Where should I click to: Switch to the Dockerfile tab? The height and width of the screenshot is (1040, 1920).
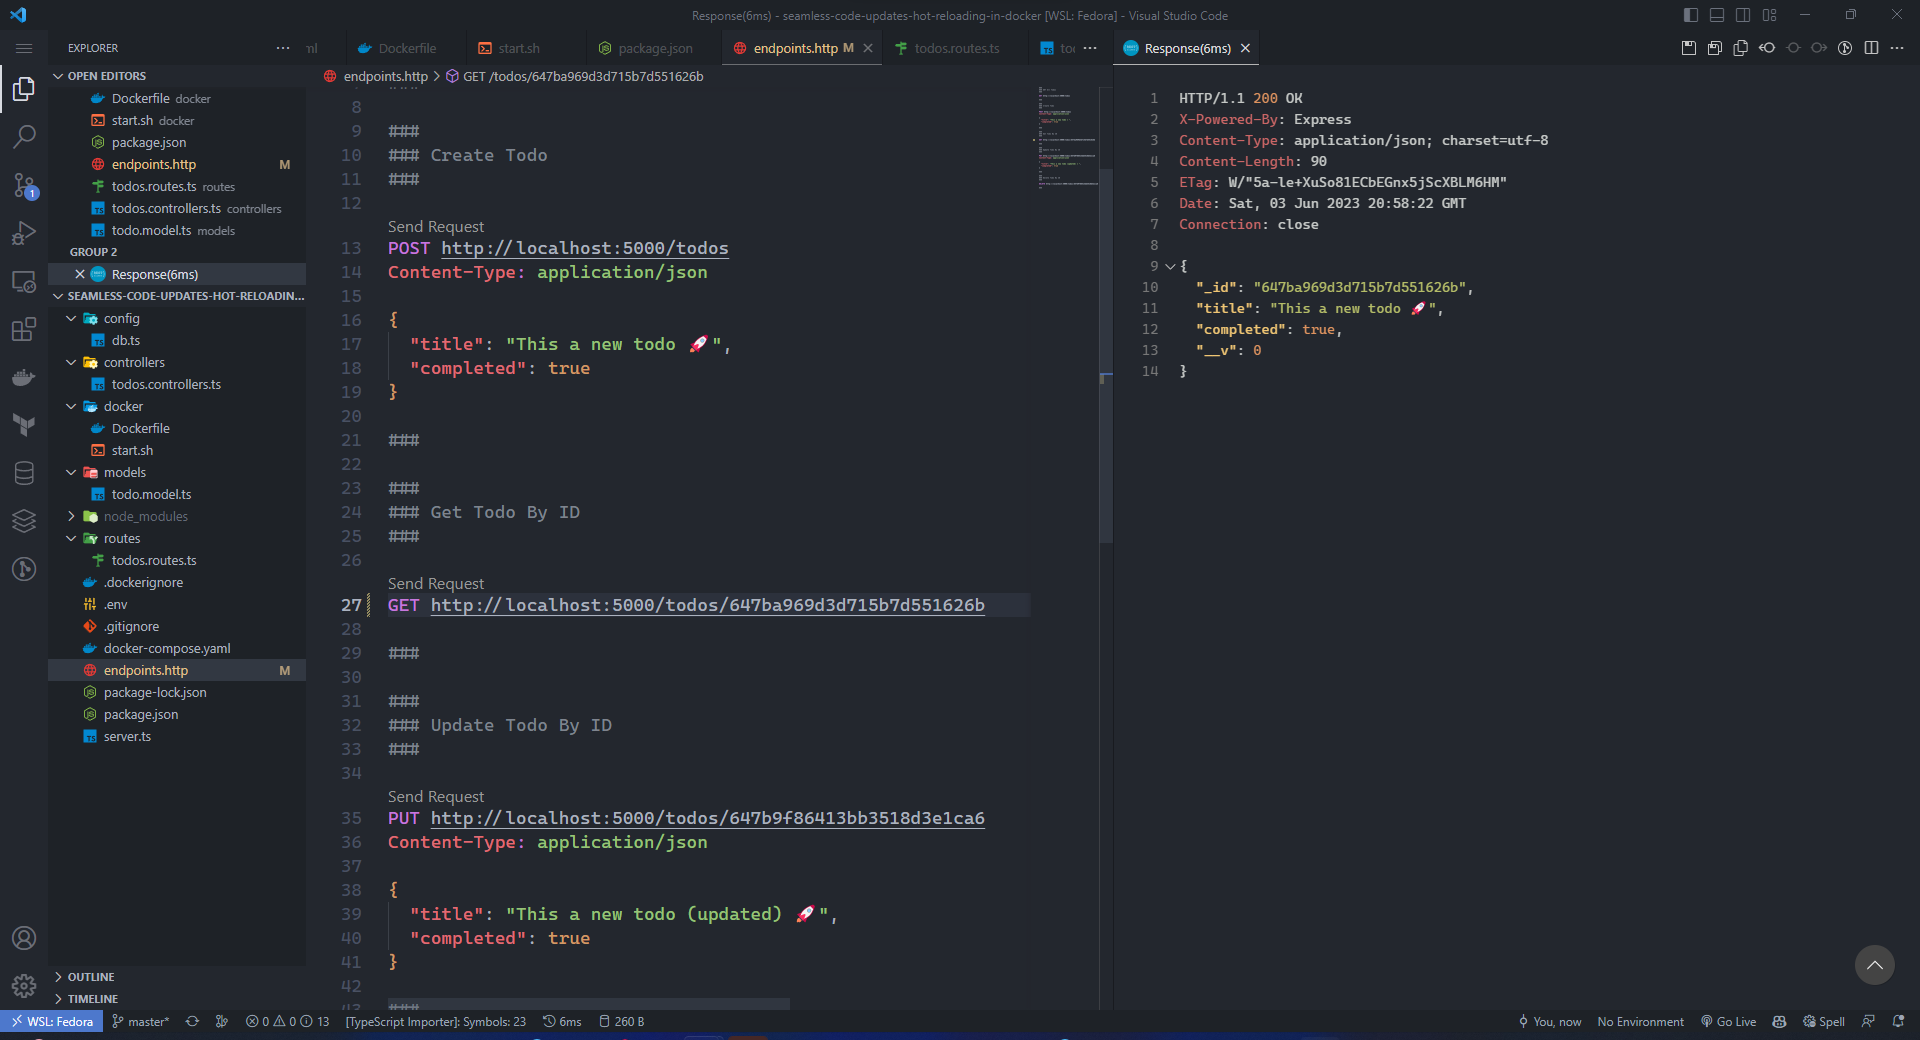pyautogui.click(x=406, y=48)
